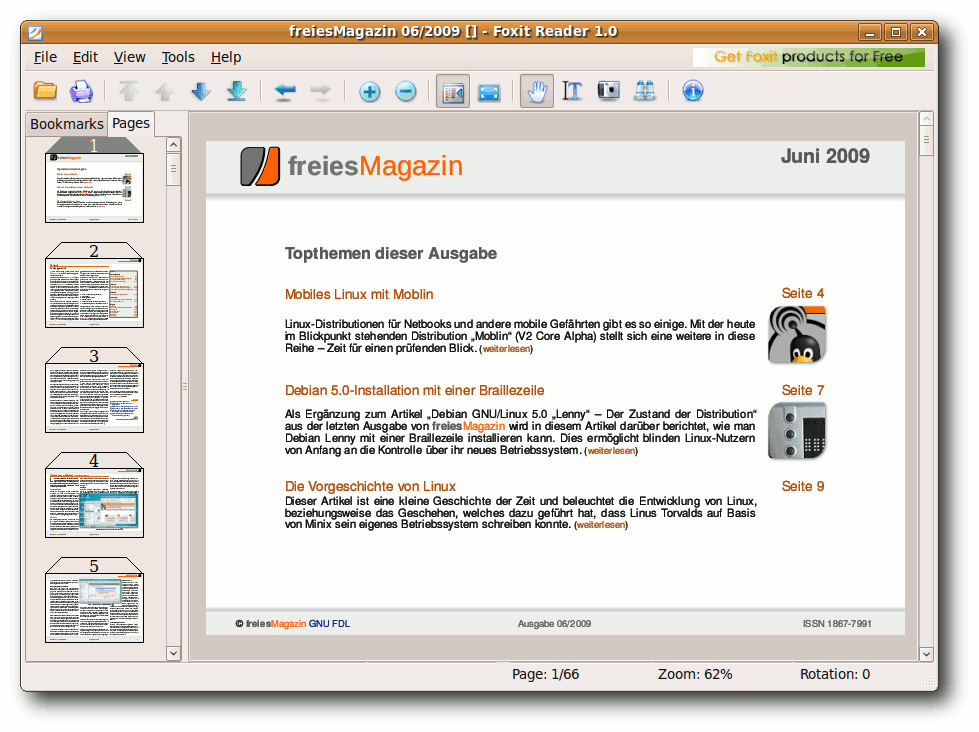Select page 3 thumbnail
This screenshot has height=732, width=979.
[94, 390]
